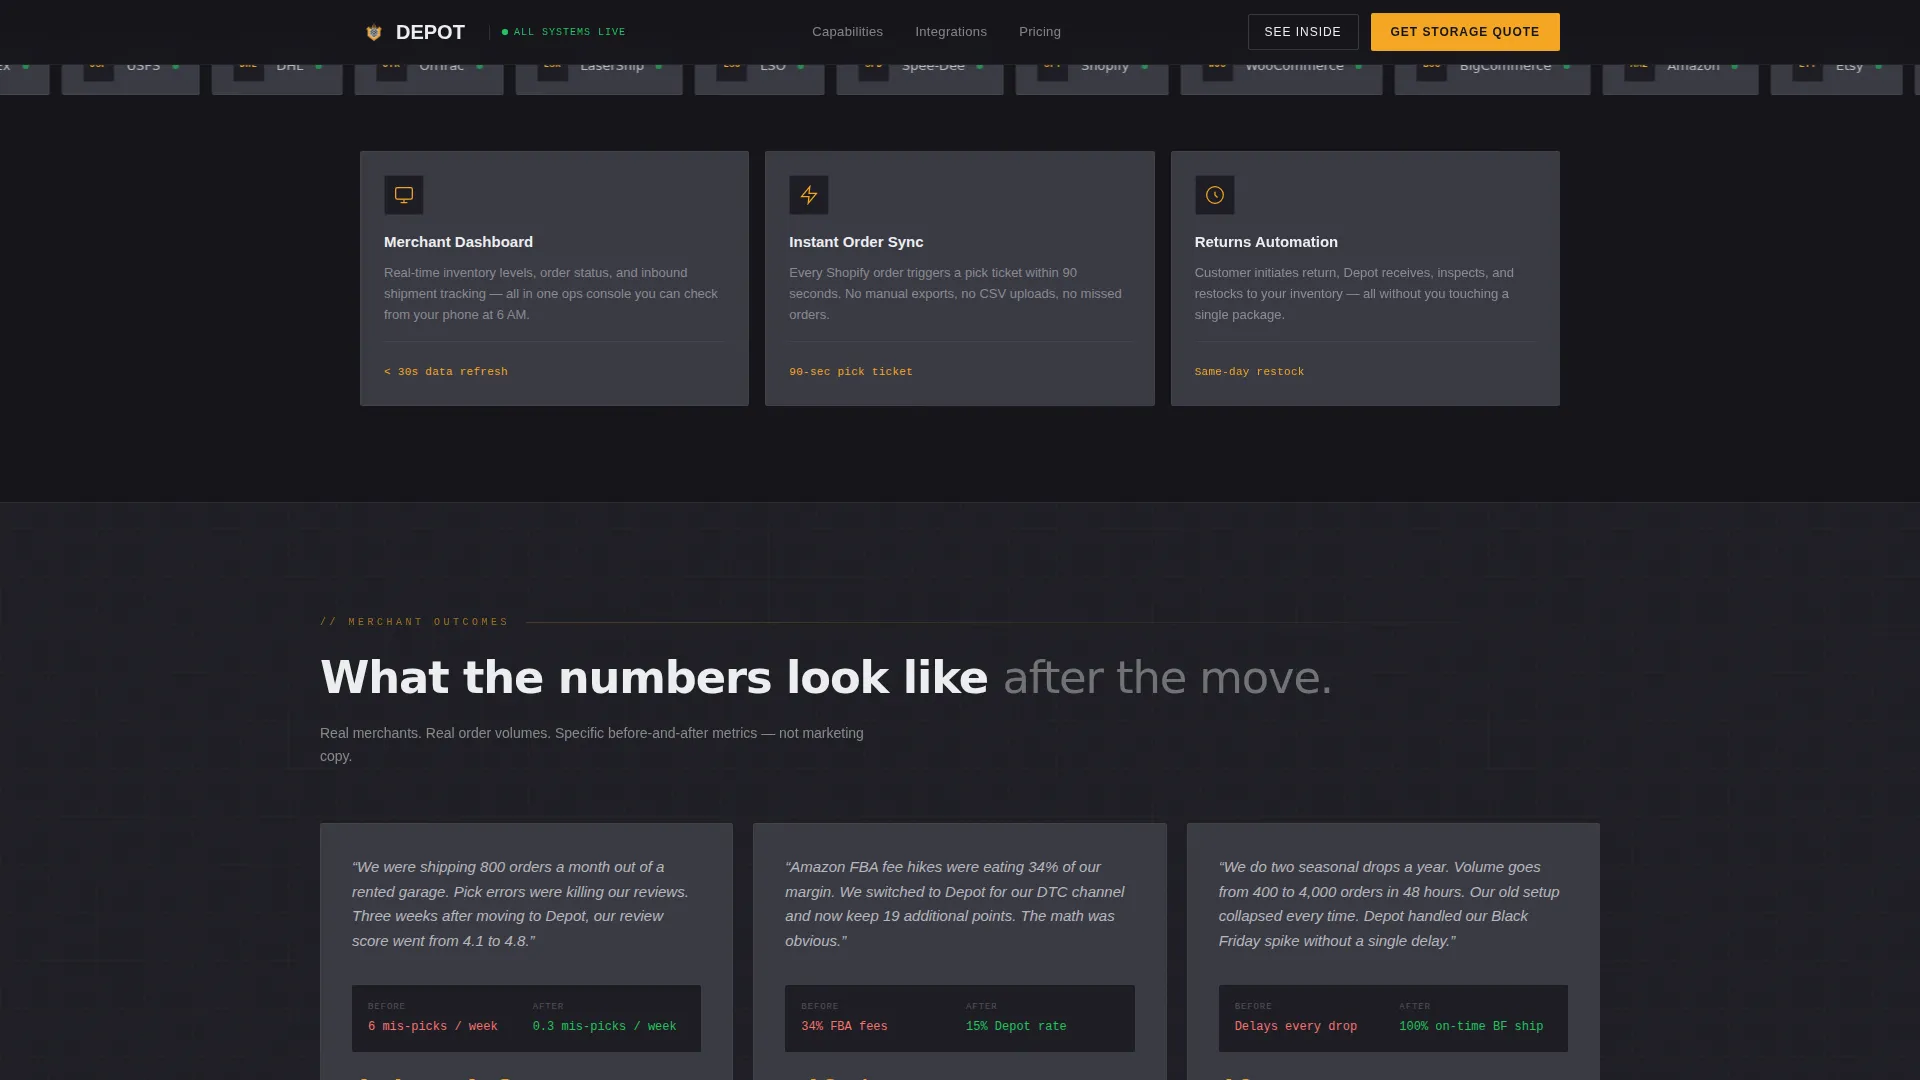The width and height of the screenshot is (1920, 1080).
Task: Click the '34% FBA fees' before value
Action: tap(845, 1027)
